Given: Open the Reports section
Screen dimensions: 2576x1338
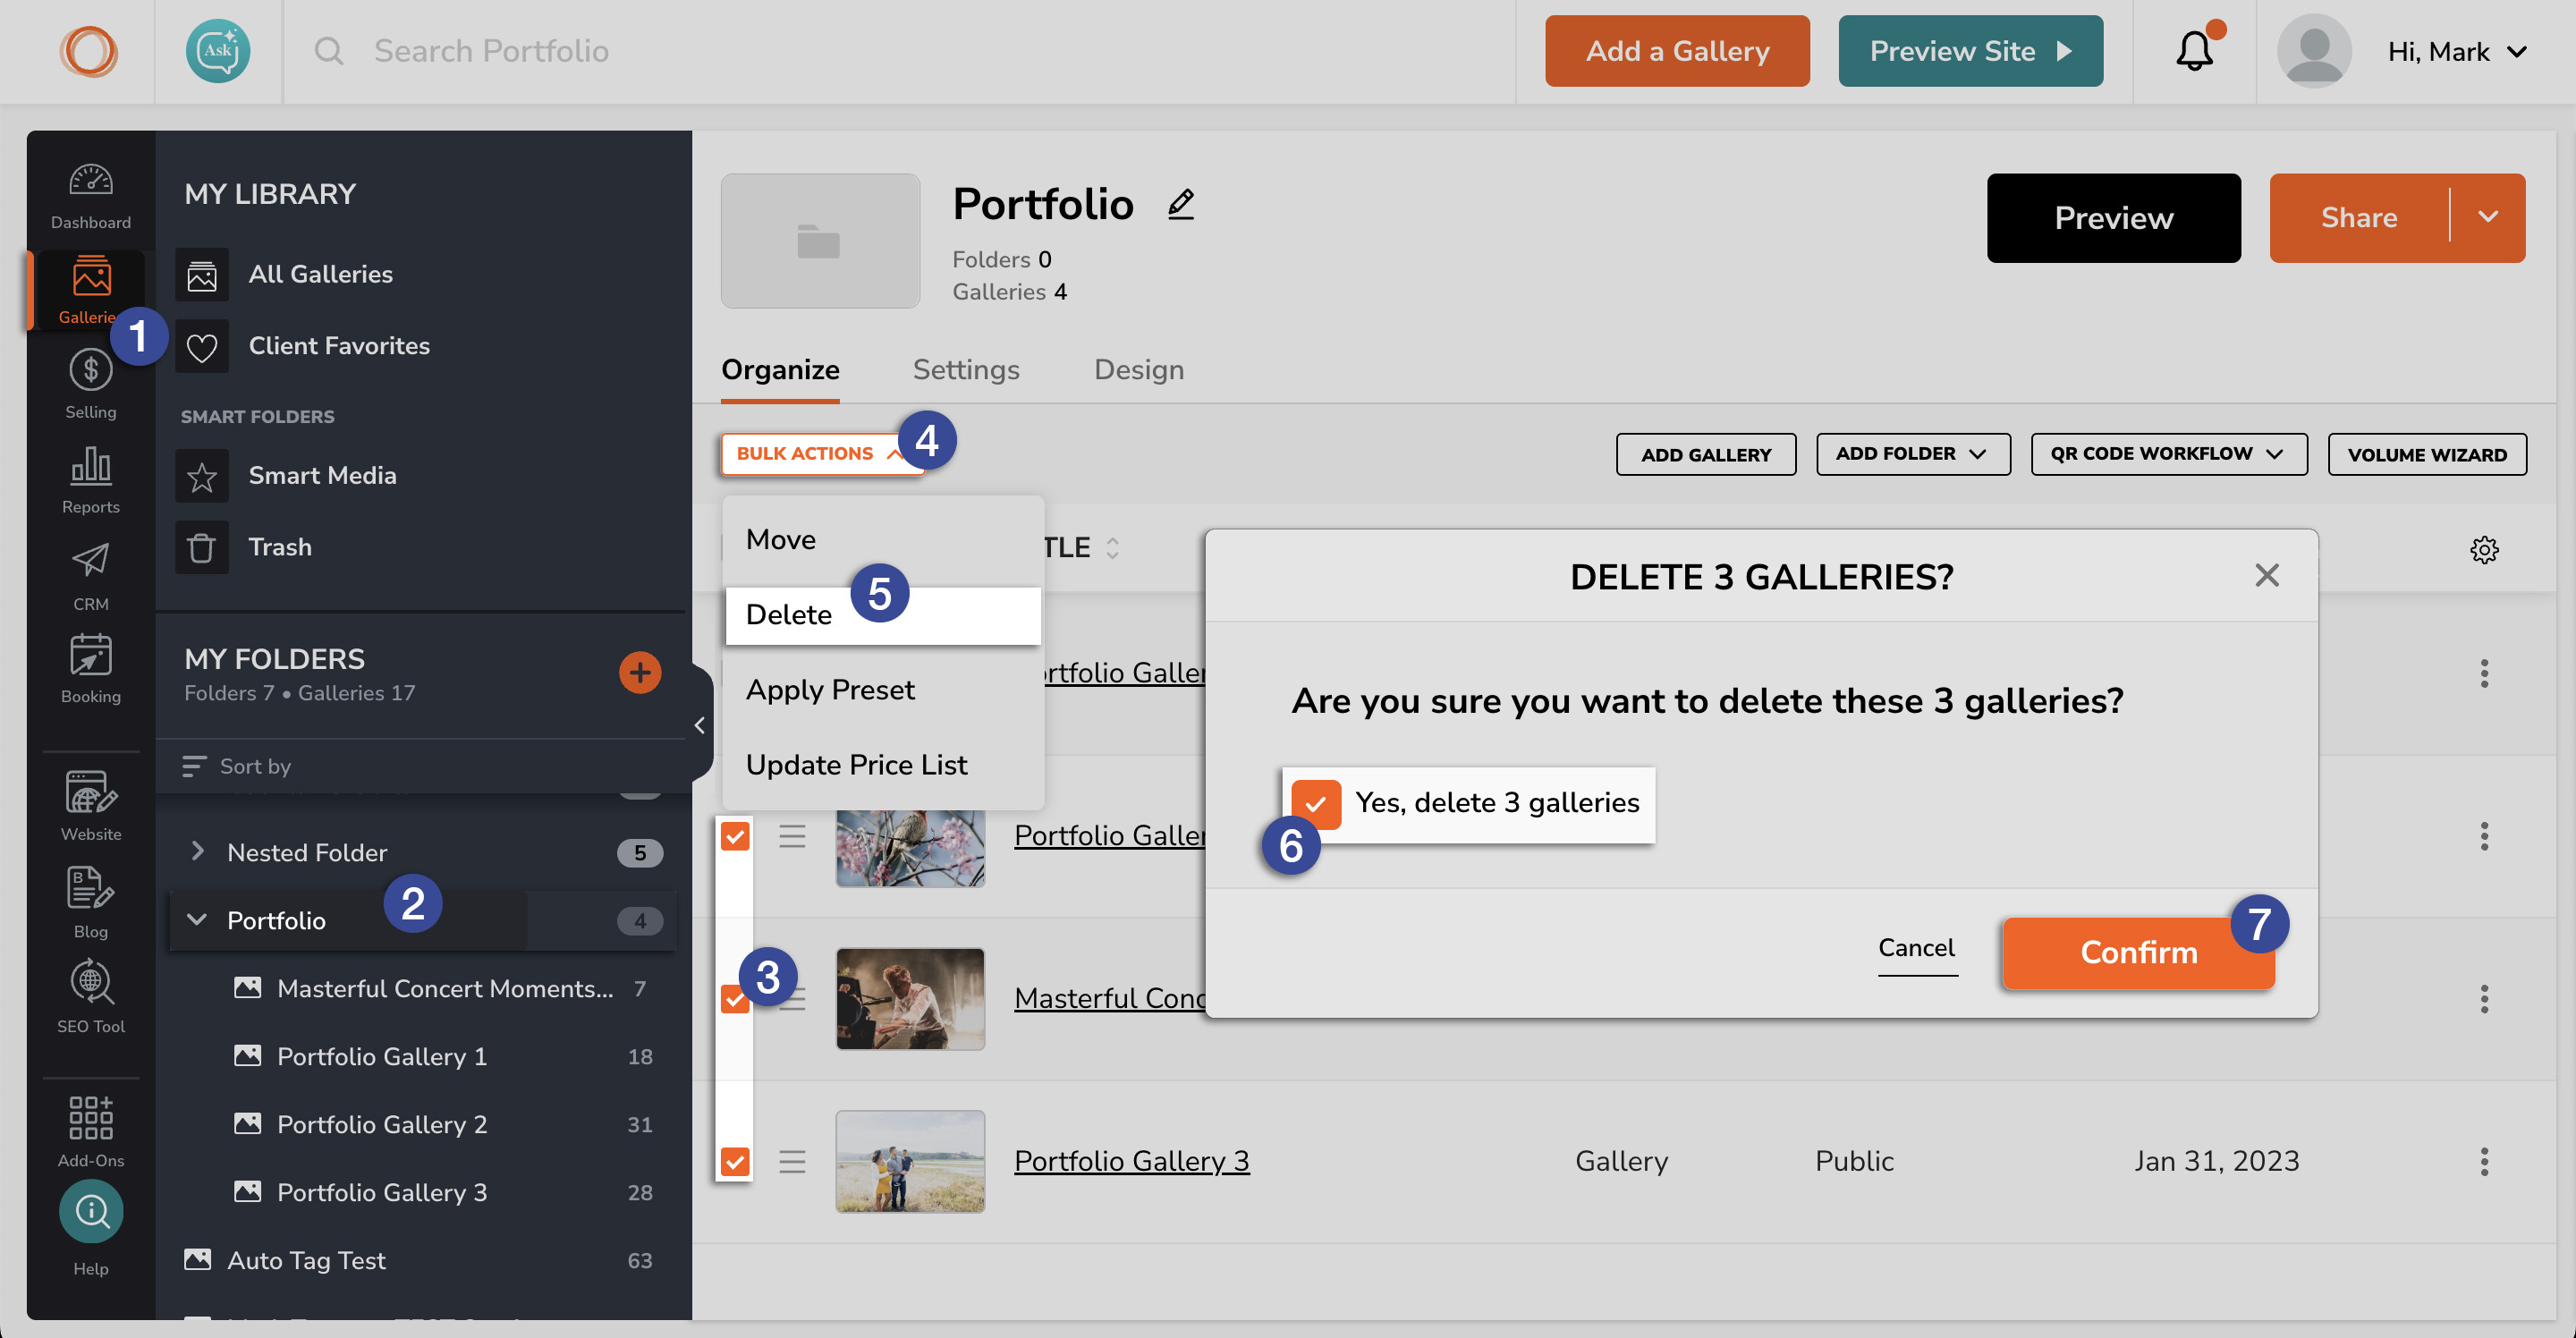Looking at the screenshot, I should [x=90, y=480].
